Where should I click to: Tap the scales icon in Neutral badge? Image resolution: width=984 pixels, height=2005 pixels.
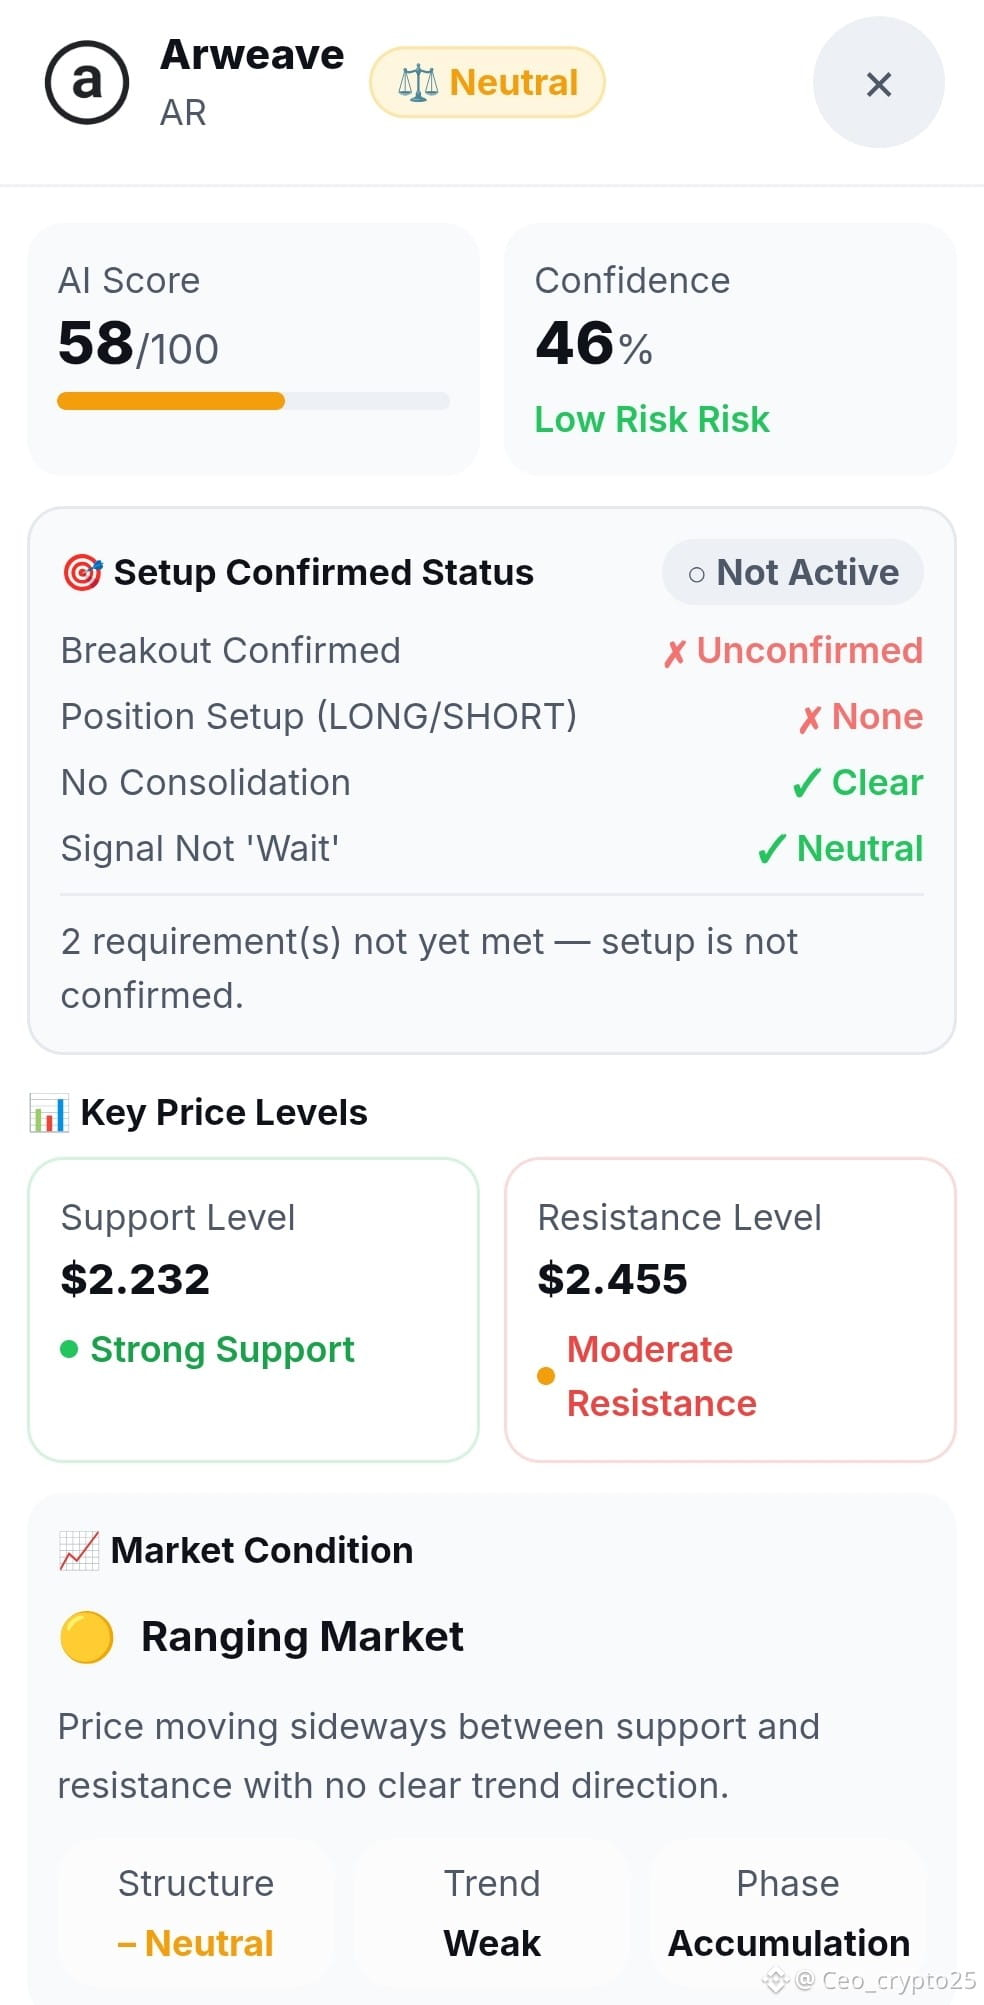click(x=418, y=82)
